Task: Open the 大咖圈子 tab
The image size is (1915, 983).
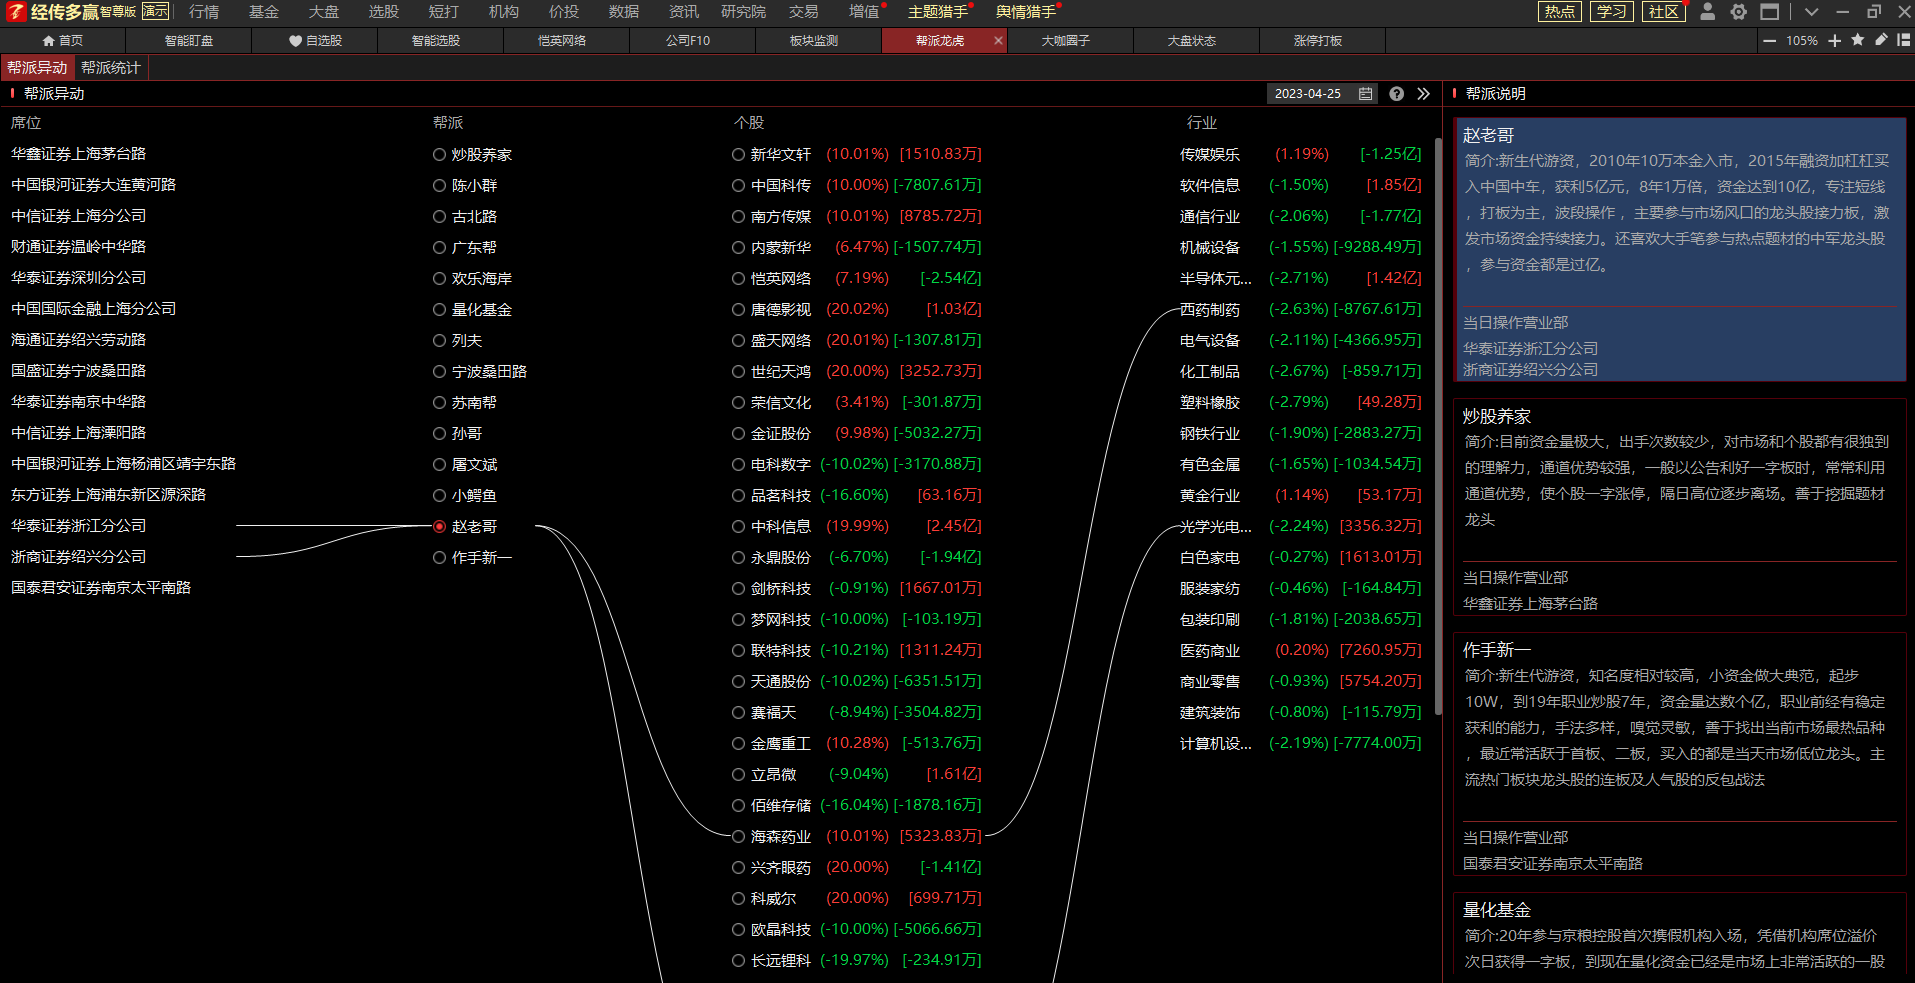Action: point(1066,41)
